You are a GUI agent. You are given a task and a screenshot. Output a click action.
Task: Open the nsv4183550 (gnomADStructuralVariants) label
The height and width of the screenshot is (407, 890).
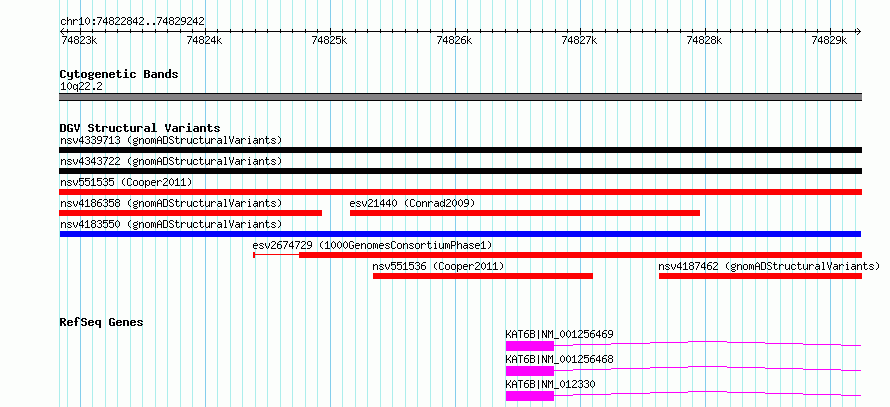click(x=171, y=224)
